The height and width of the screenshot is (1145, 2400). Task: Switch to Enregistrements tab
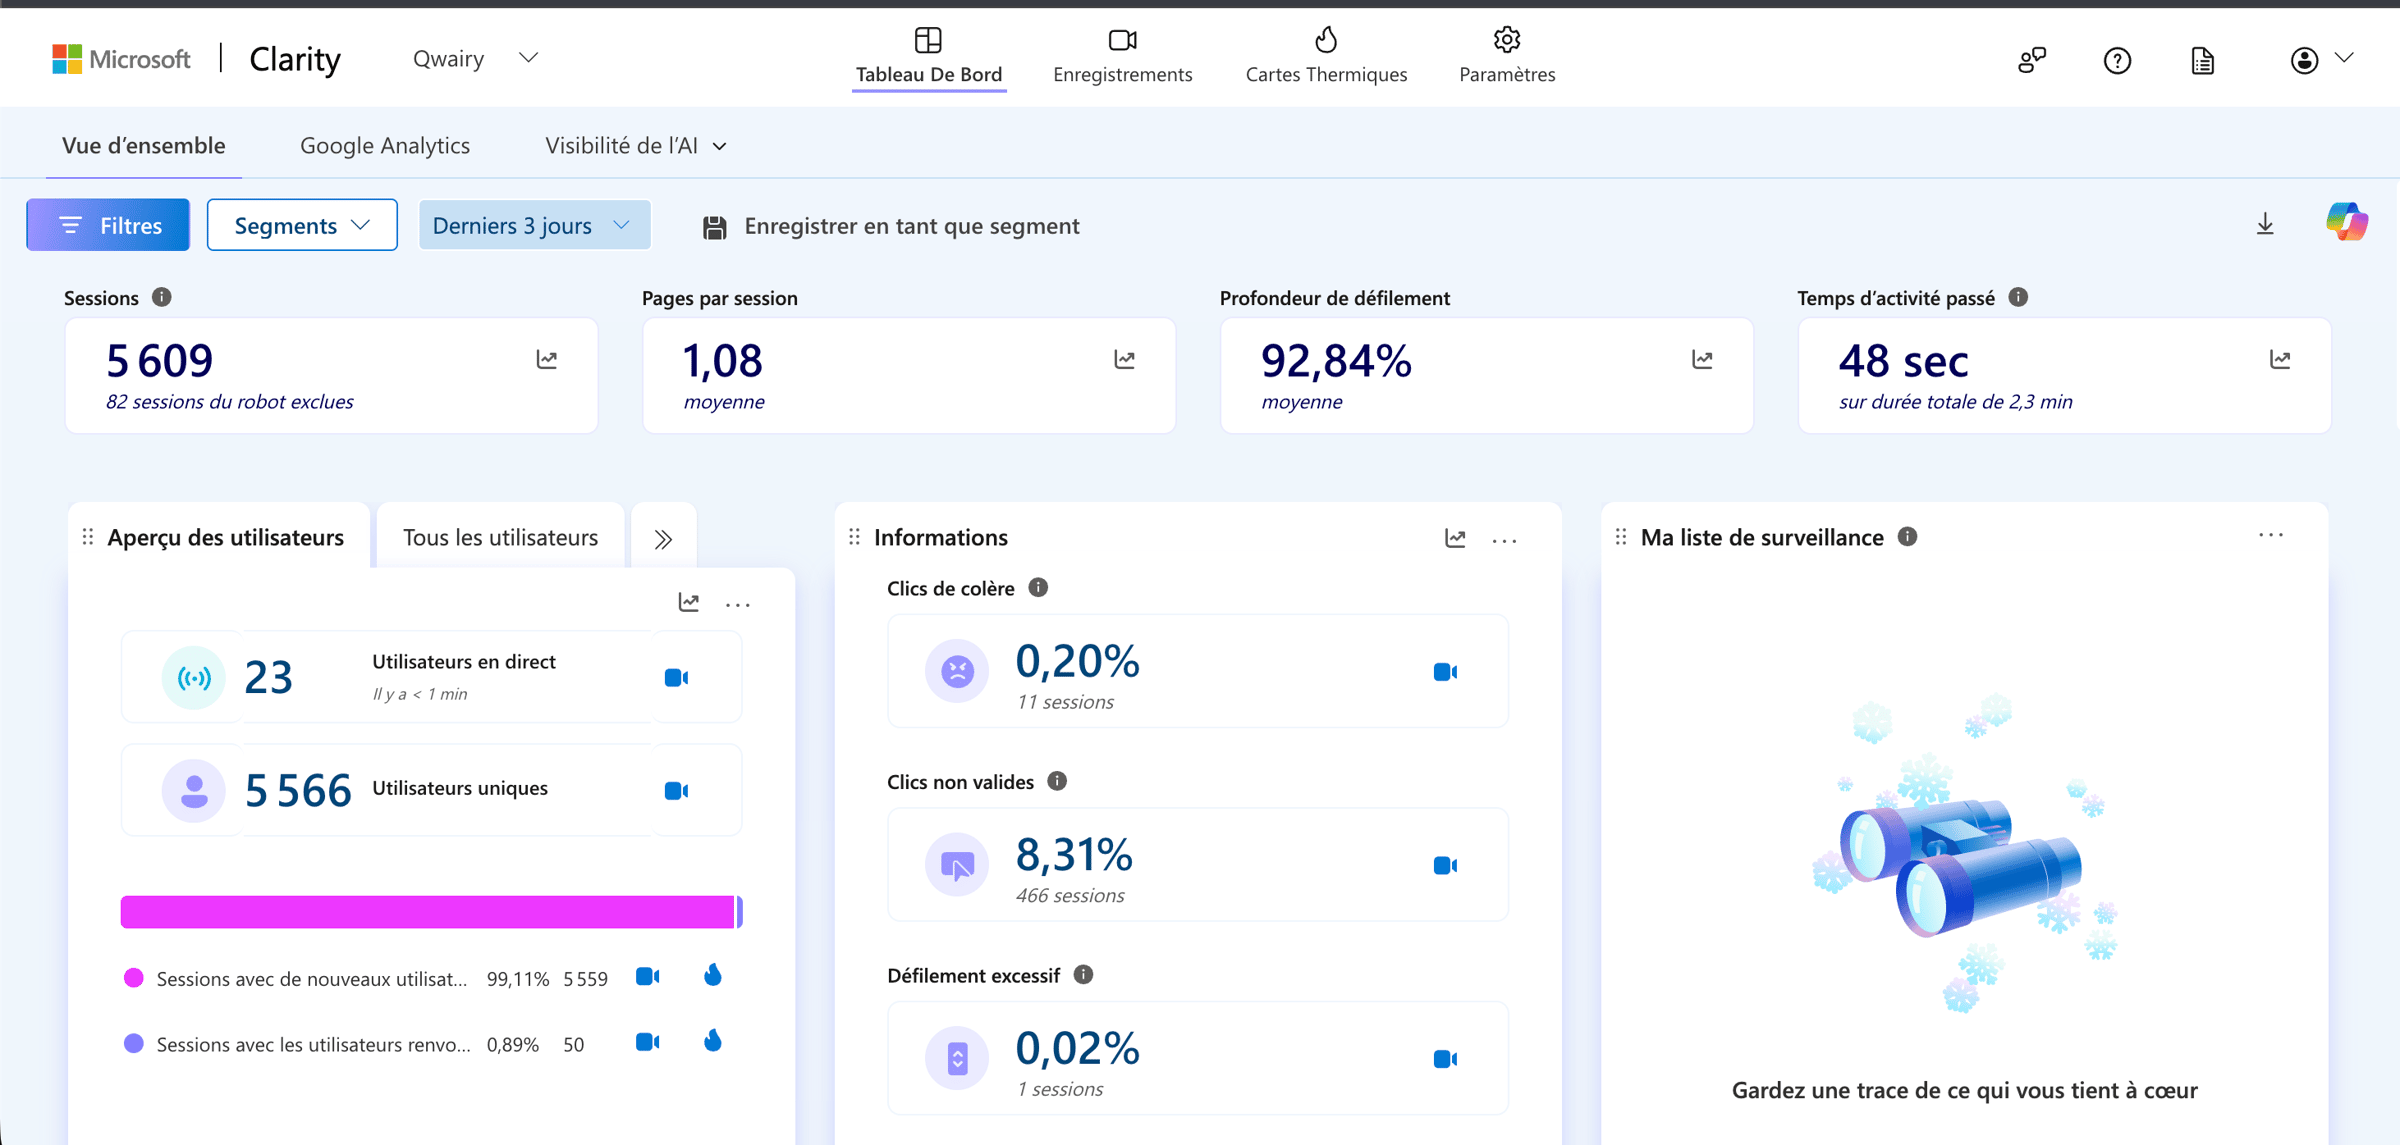[x=1122, y=56]
